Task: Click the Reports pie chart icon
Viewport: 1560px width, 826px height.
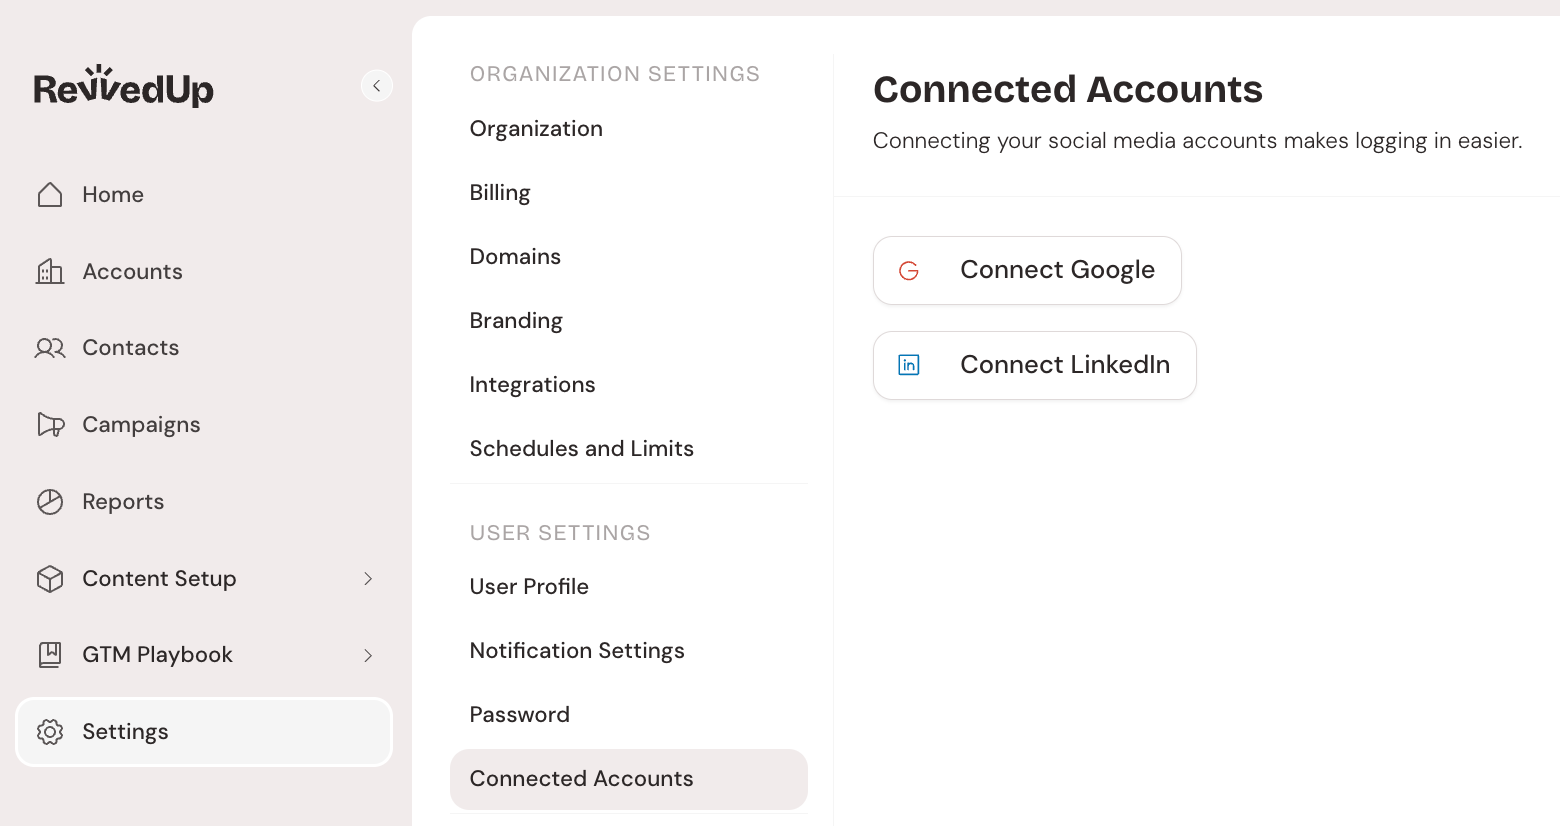Action: (x=50, y=502)
